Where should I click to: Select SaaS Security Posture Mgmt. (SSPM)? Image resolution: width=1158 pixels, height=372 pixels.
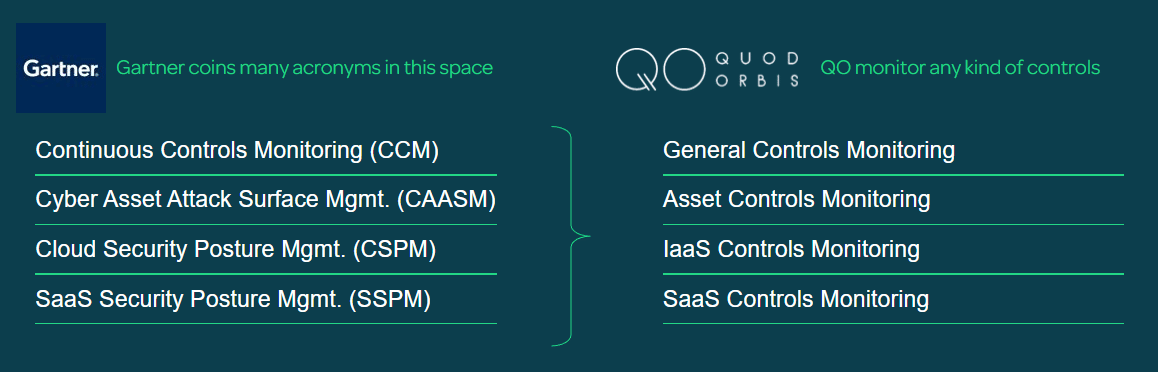[266, 299]
